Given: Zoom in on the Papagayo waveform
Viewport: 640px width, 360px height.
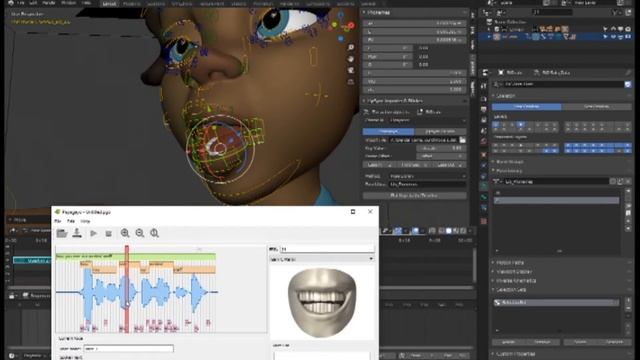Looking at the screenshot, I should pos(125,233).
